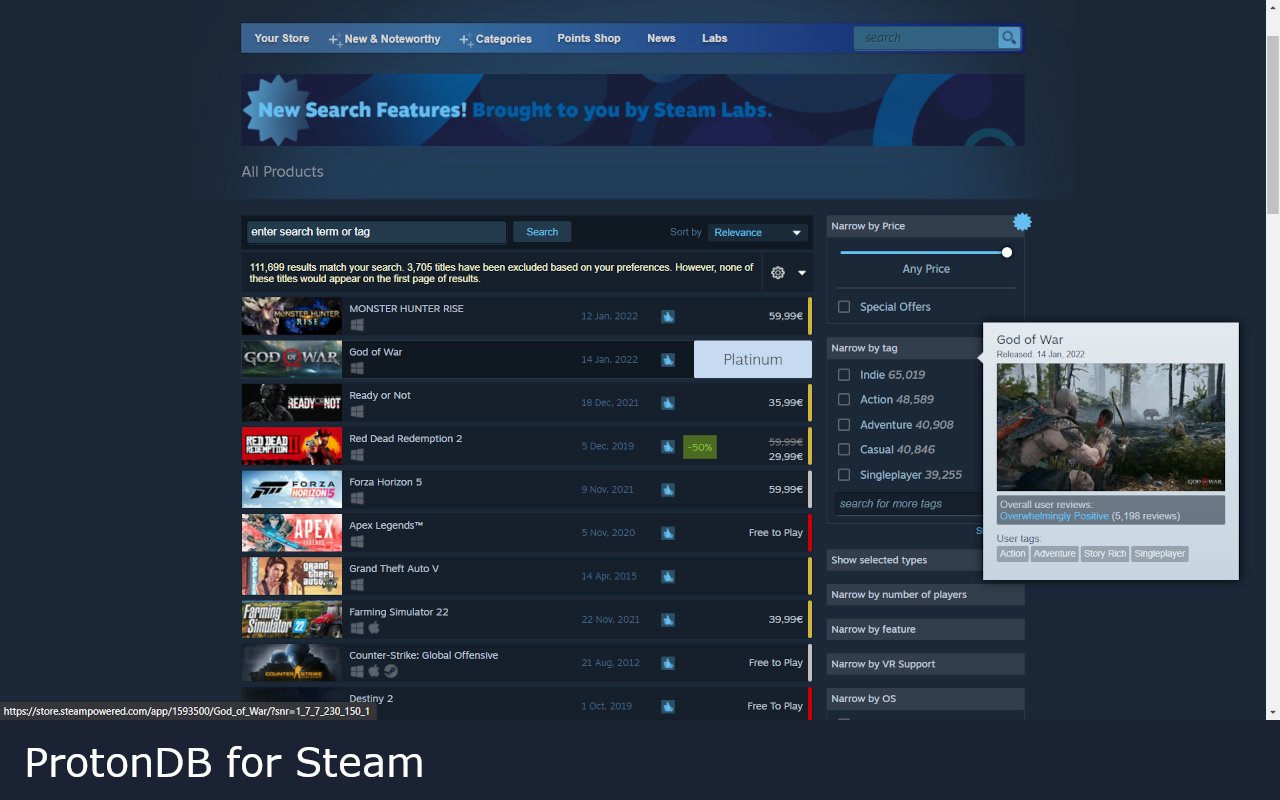
Task: Collapse the Narrow by OS section
Action: tap(926, 699)
